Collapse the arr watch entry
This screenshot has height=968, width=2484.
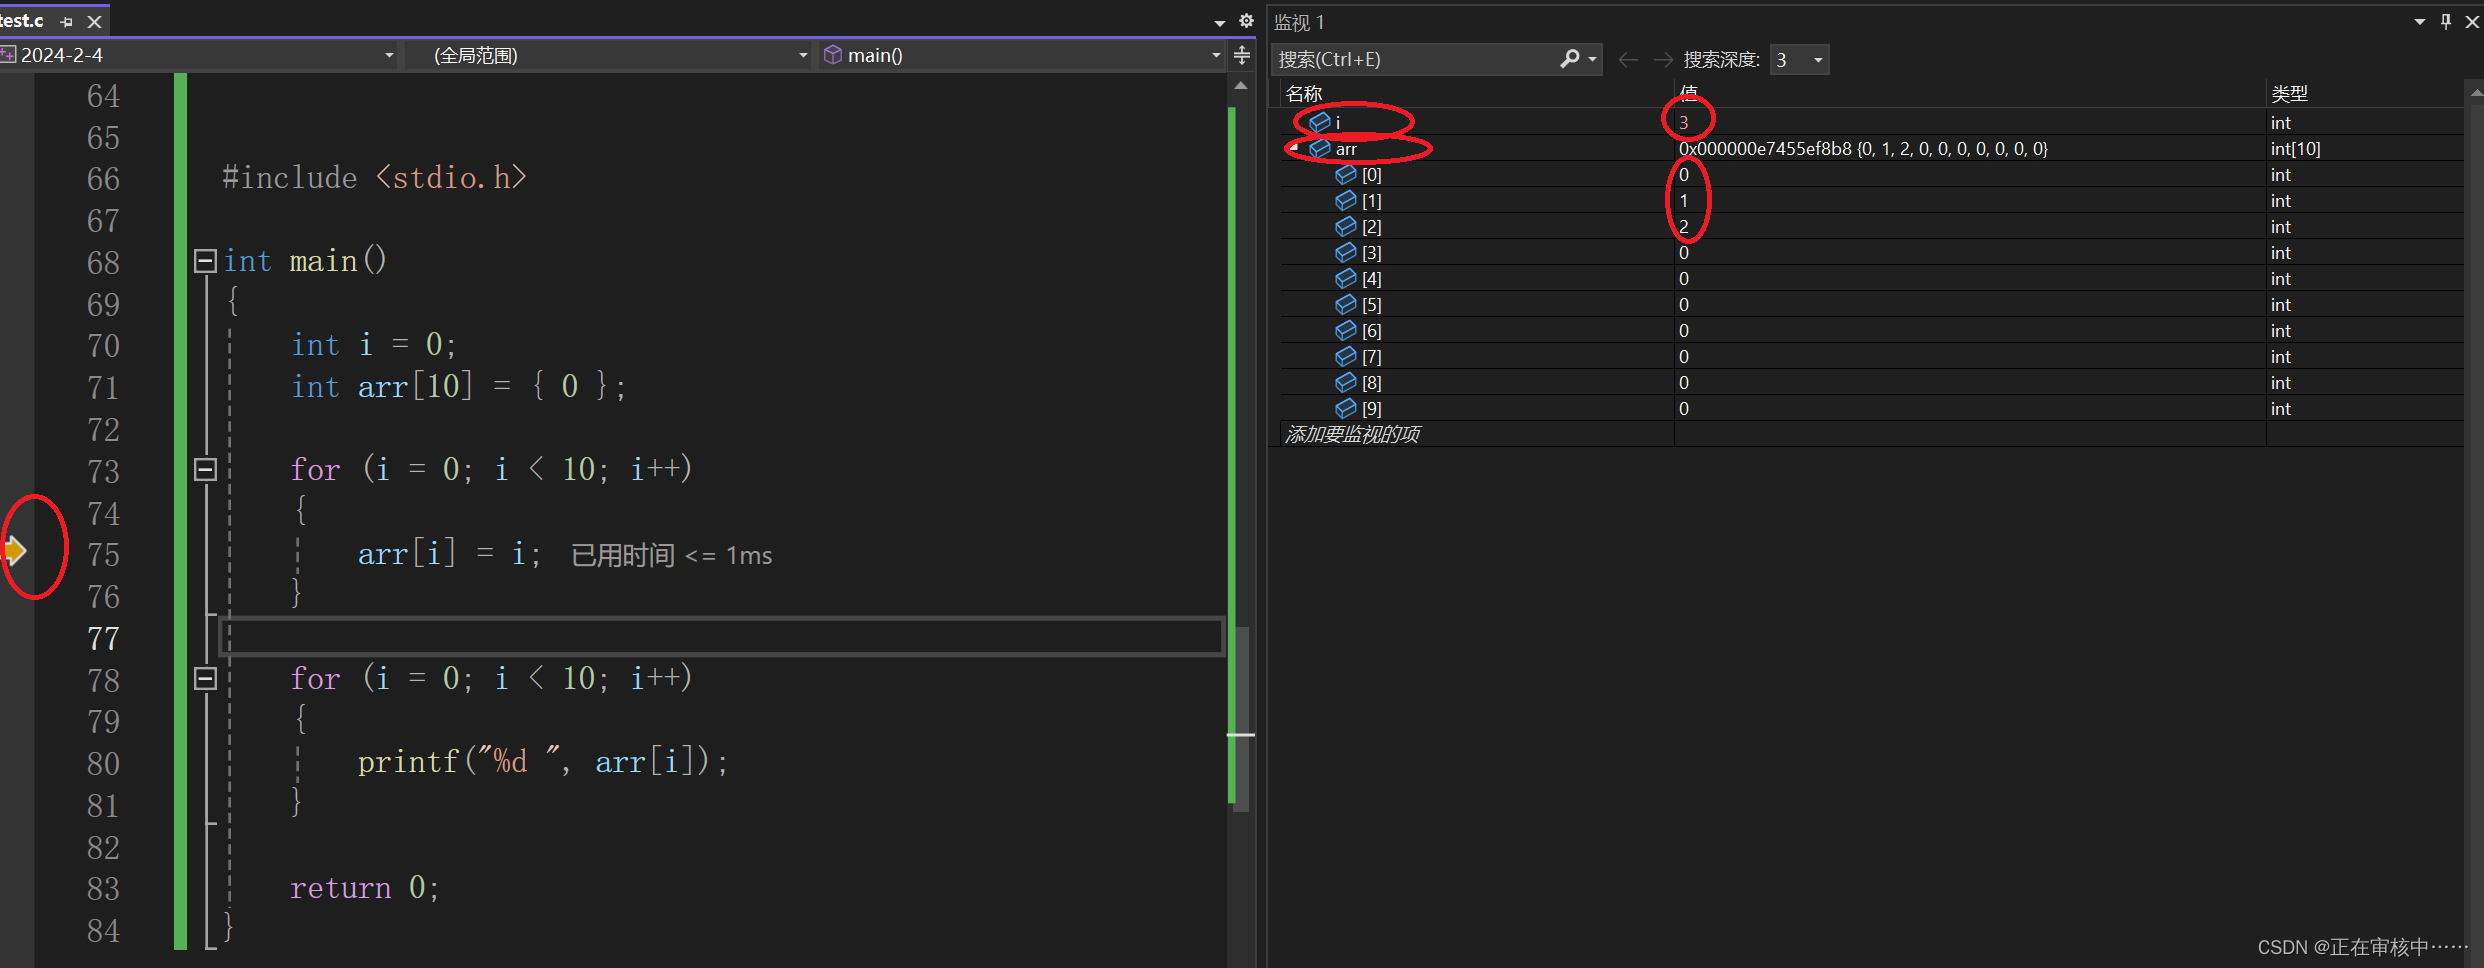[1296, 148]
